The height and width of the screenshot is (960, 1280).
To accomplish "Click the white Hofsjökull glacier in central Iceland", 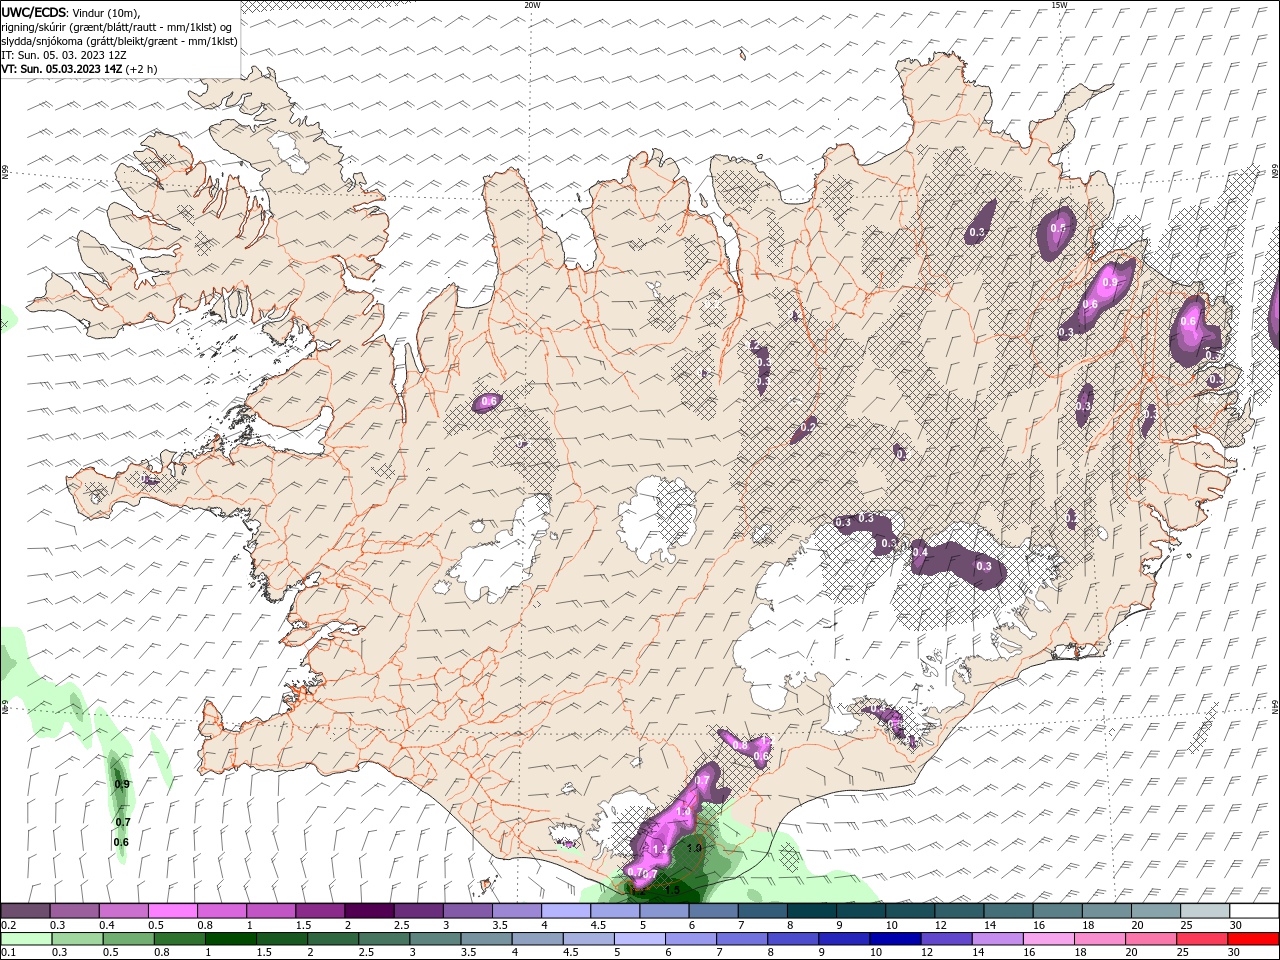I will coord(657,518).
